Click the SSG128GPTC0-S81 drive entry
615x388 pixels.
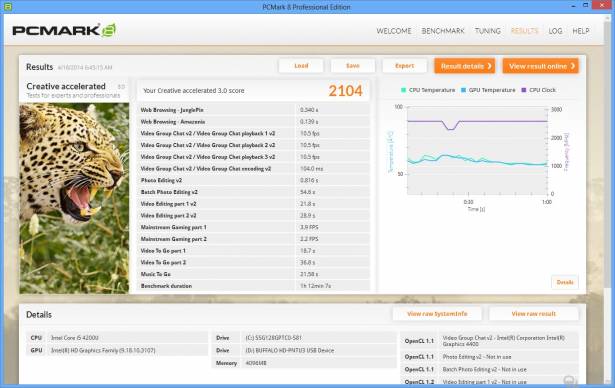pyautogui.click(x=273, y=338)
